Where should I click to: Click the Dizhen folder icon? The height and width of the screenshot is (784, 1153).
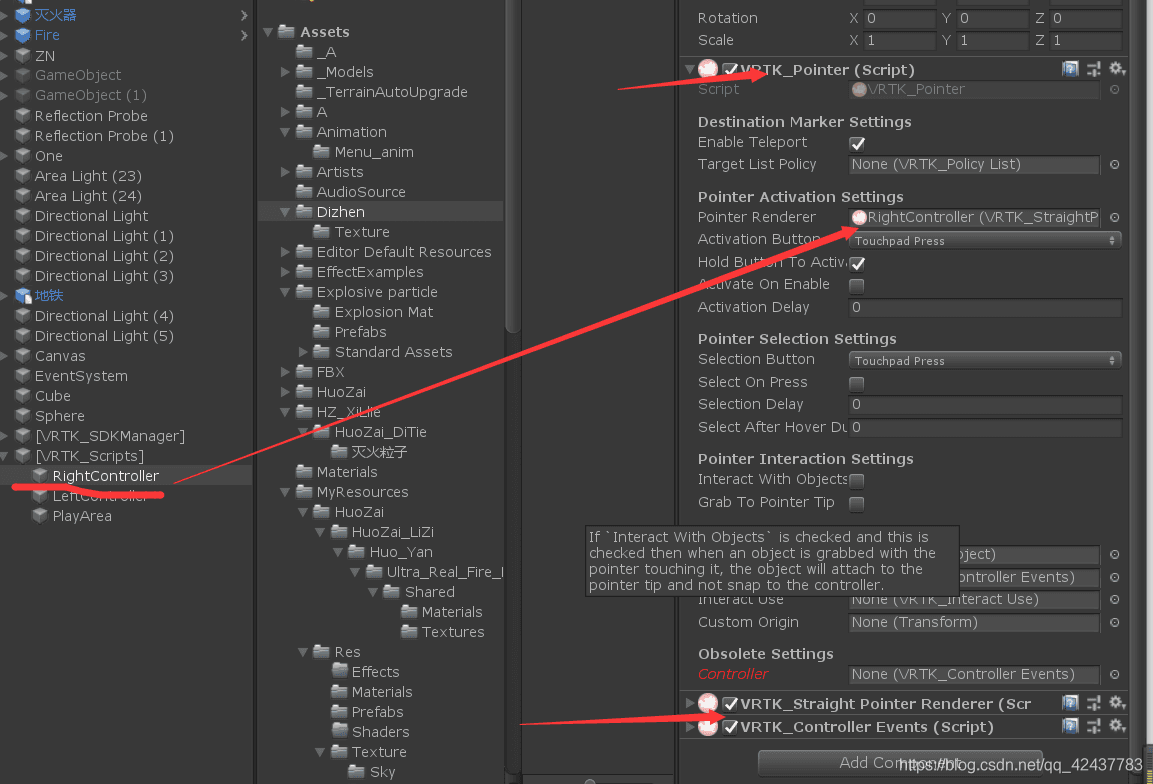coord(304,212)
